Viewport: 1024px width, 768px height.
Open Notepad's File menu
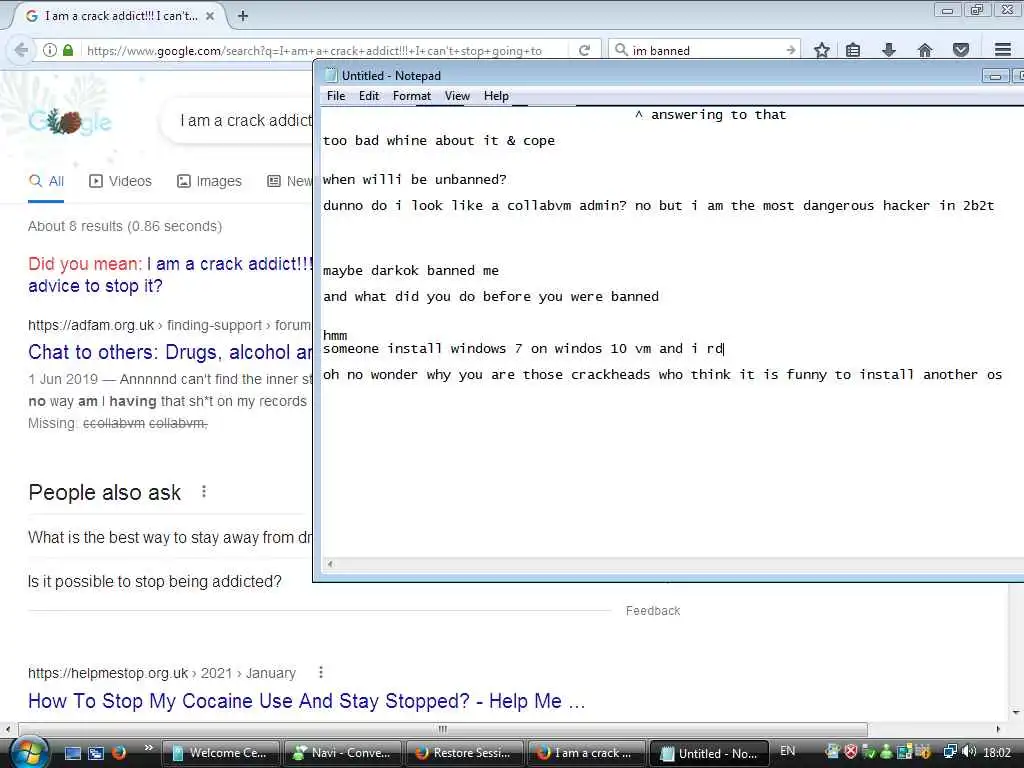[x=336, y=96]
